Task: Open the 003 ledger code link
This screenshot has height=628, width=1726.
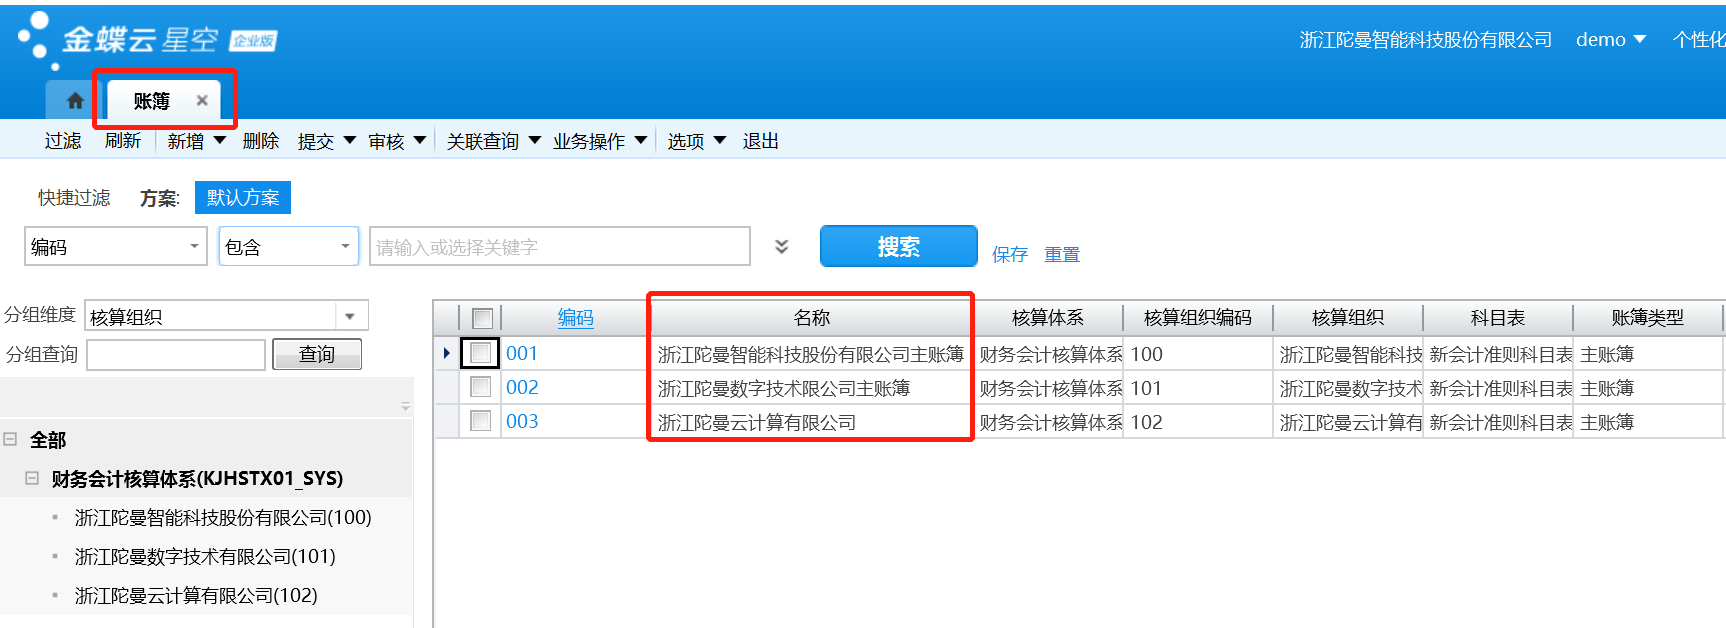Action: [522, 421]
